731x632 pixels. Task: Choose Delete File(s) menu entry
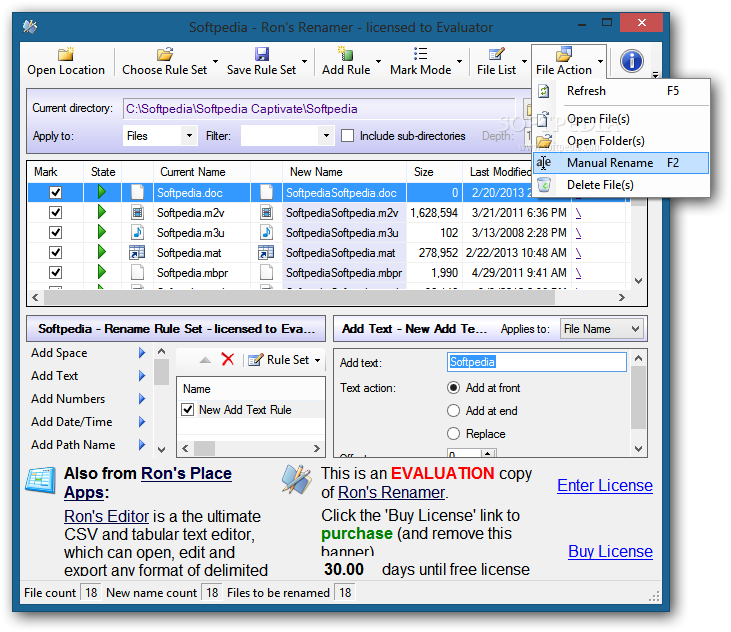[x=621, y=185]
